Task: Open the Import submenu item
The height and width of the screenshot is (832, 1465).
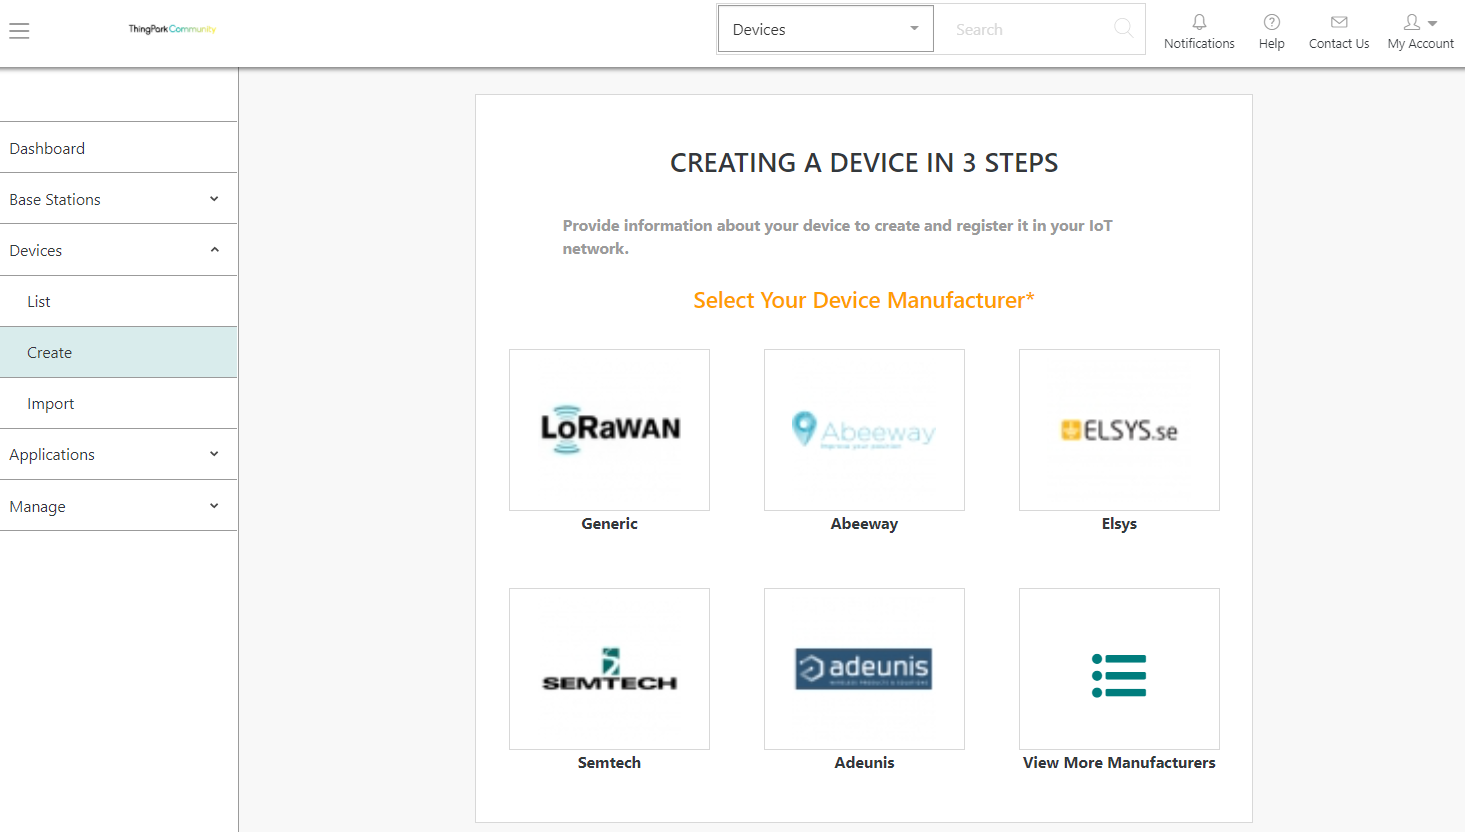Action: pos(119,403)
